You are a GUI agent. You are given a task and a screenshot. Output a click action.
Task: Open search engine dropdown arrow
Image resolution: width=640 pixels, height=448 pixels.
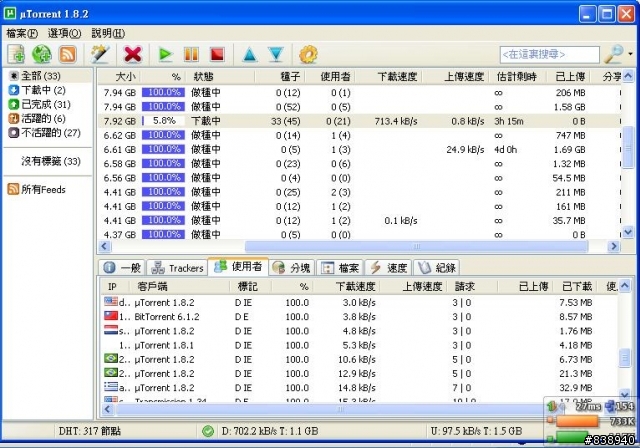[x=631, y=54]
